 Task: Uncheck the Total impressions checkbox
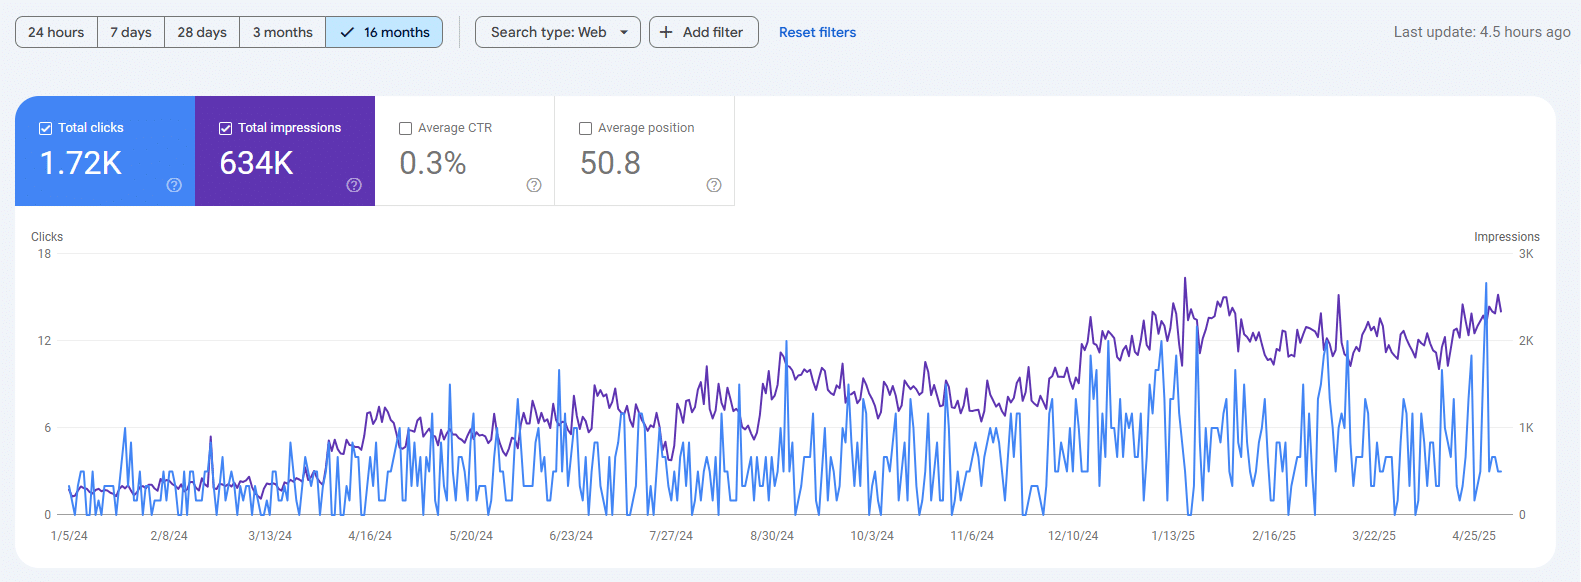[x=225, y=128]
